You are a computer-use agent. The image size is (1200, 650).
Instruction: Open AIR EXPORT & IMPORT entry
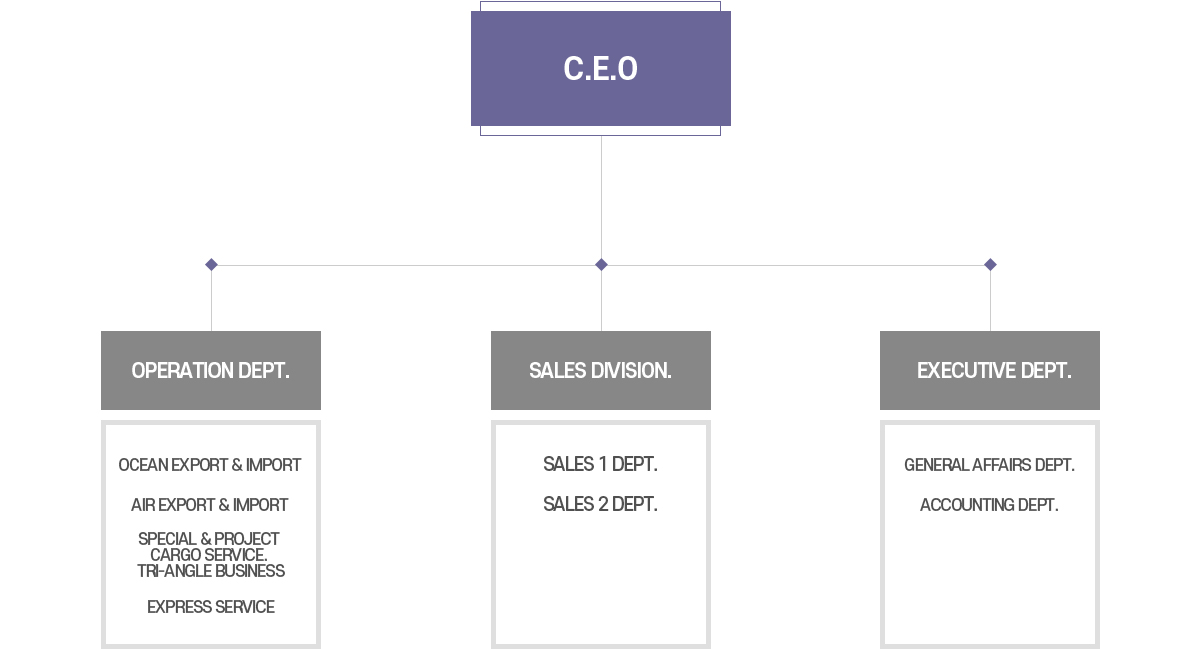pos(210,505)
